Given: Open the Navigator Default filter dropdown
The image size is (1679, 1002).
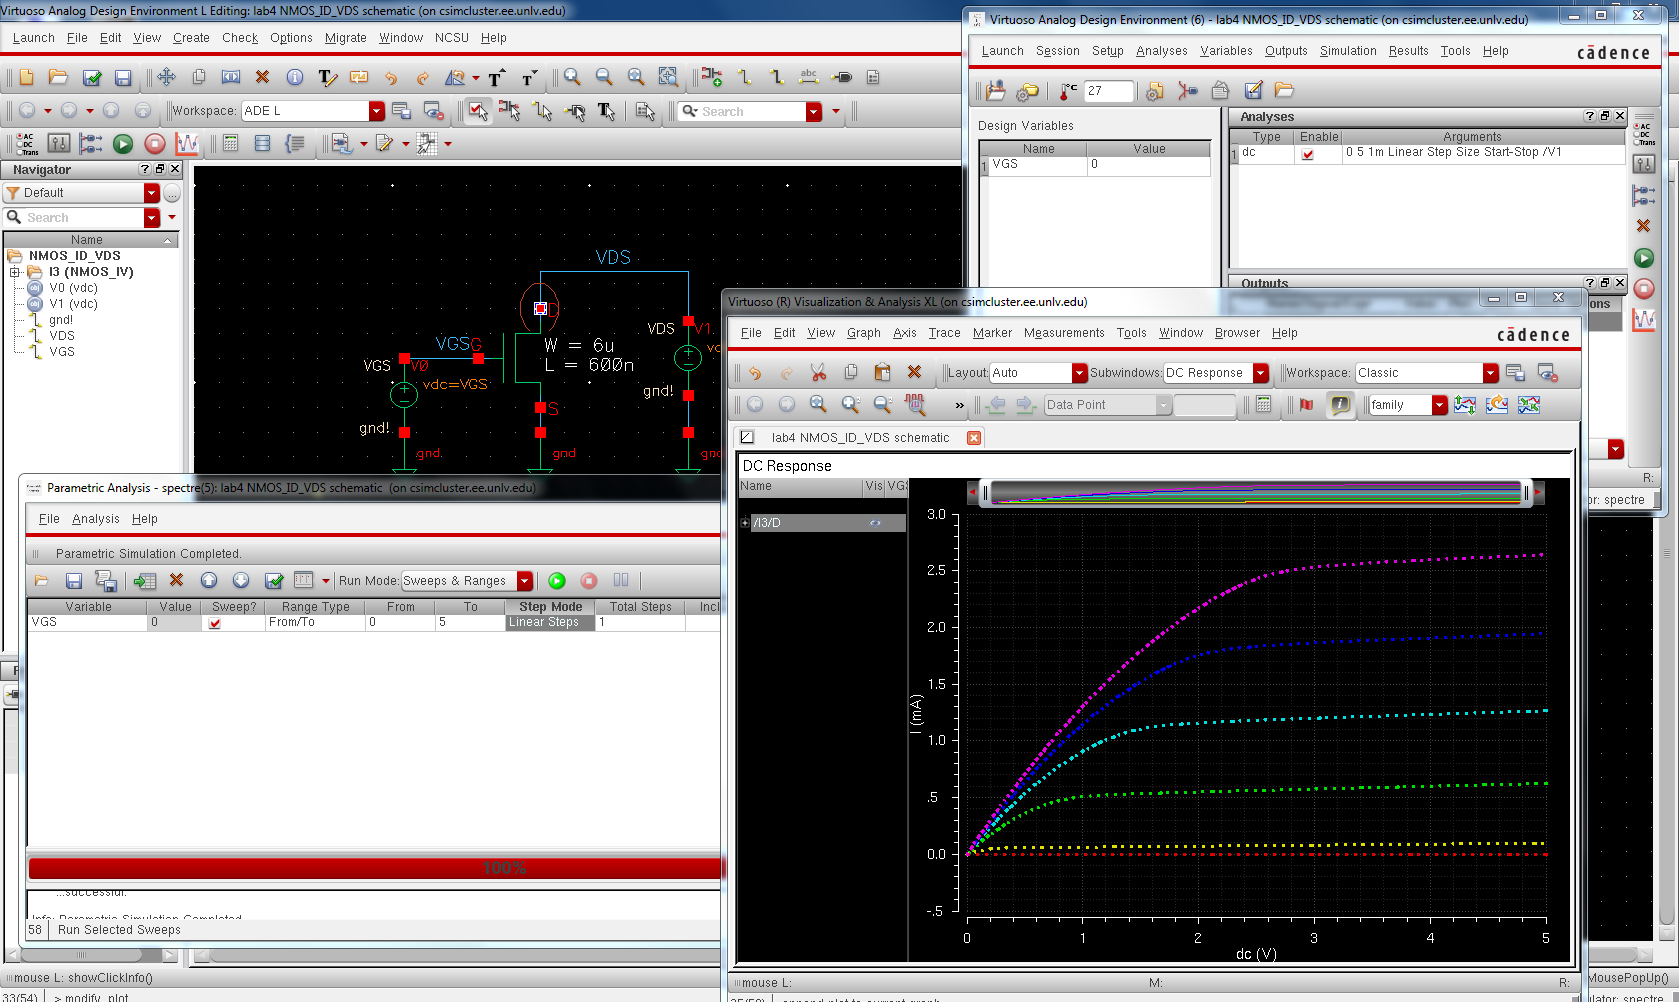Looking at the screenshot, I should point(152,193).
